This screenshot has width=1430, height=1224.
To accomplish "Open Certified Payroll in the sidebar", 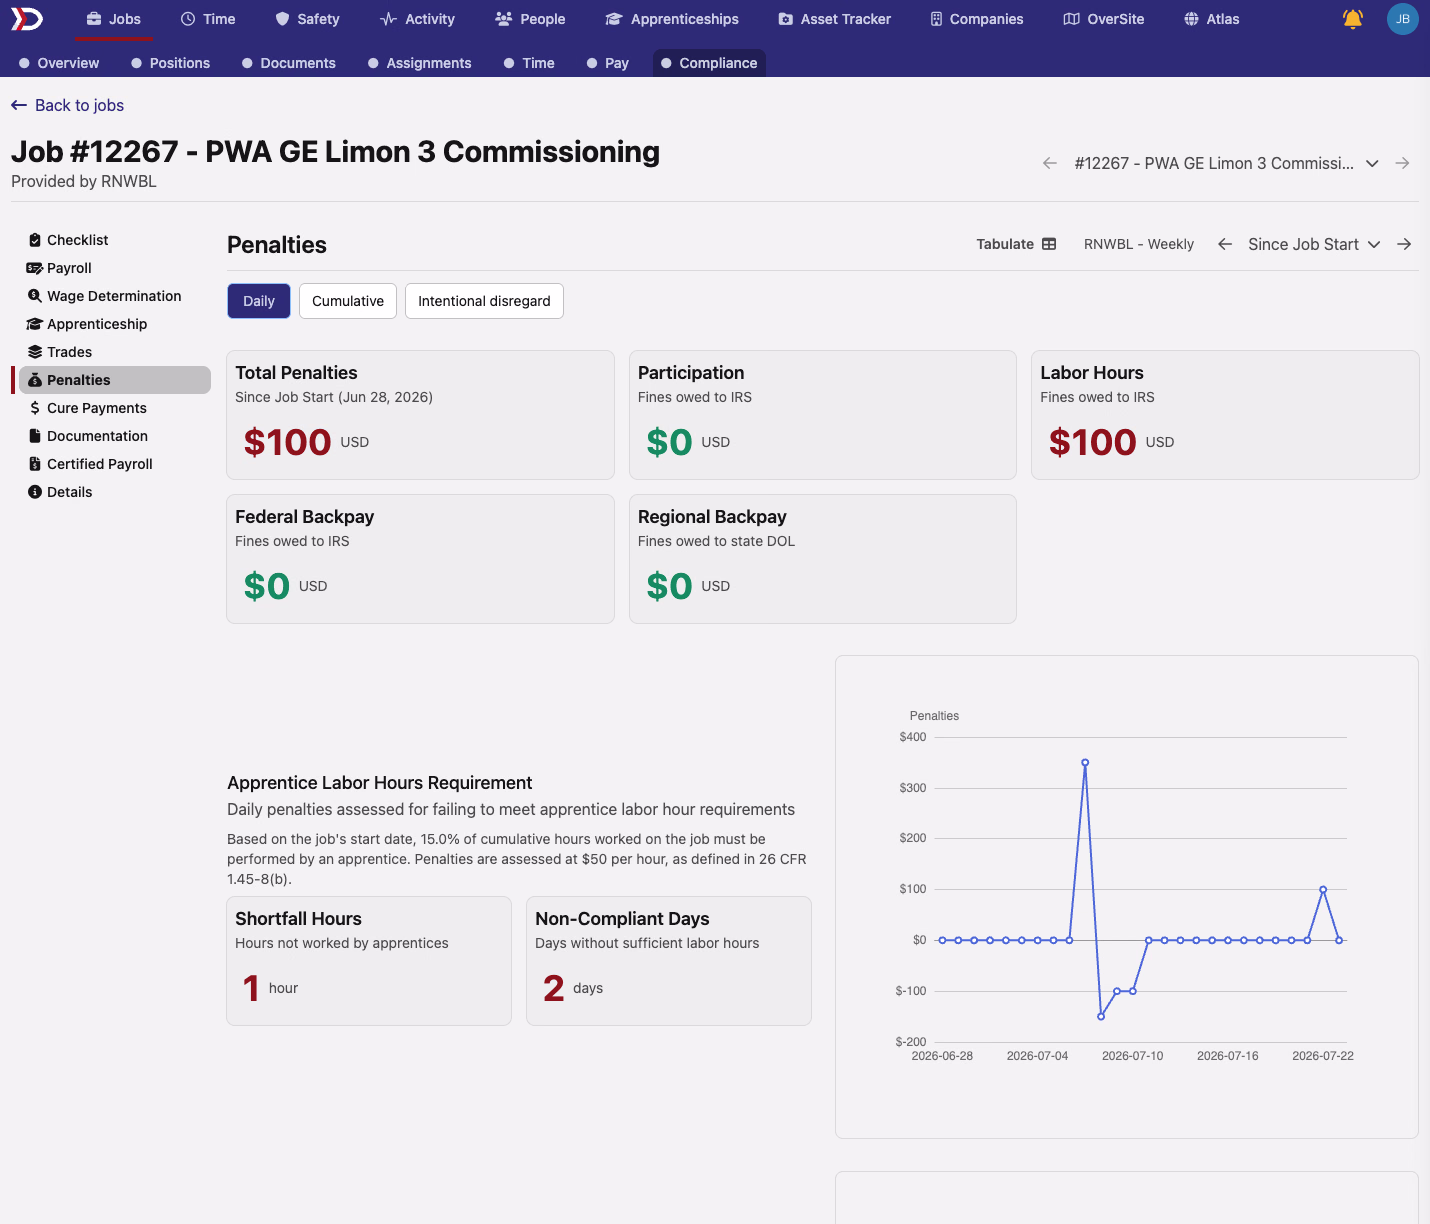I will 100,464.
